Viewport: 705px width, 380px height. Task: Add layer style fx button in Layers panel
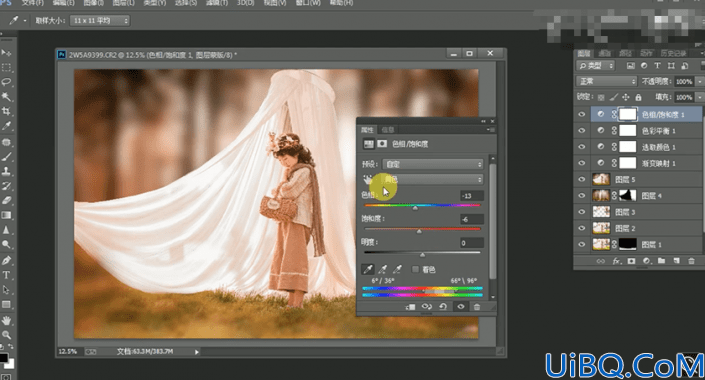pyautogui.click(x=616, y=261)
